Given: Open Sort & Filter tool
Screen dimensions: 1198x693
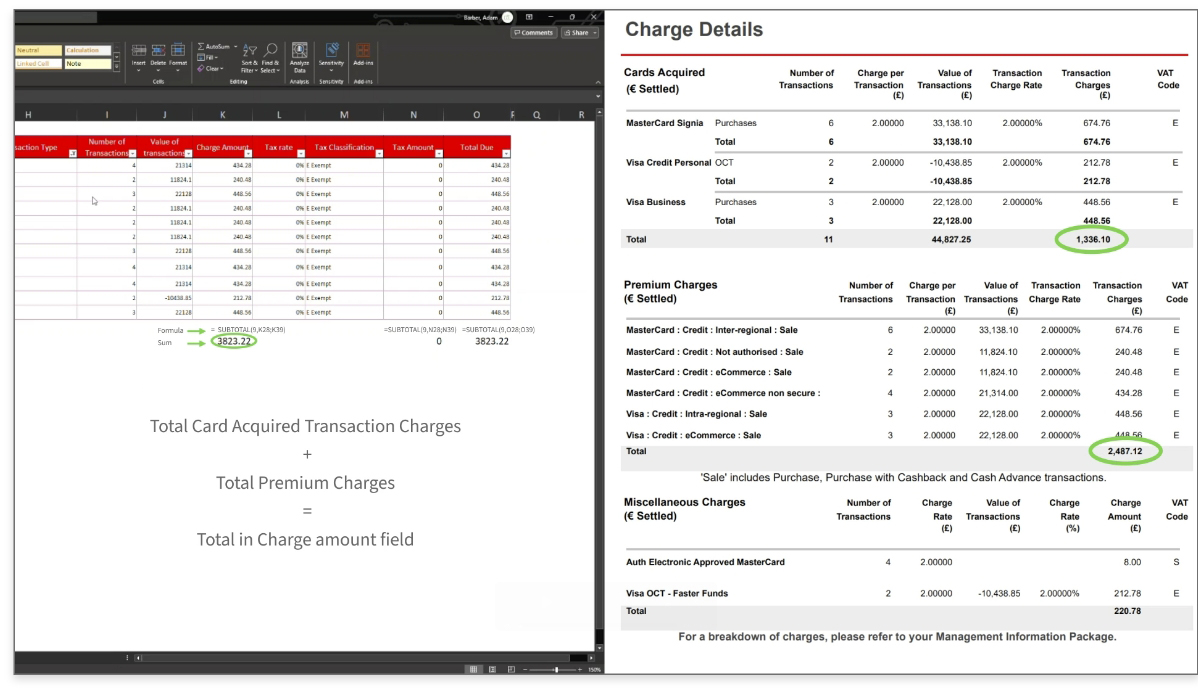Looking at the screenshot, I should coord(250,57).
